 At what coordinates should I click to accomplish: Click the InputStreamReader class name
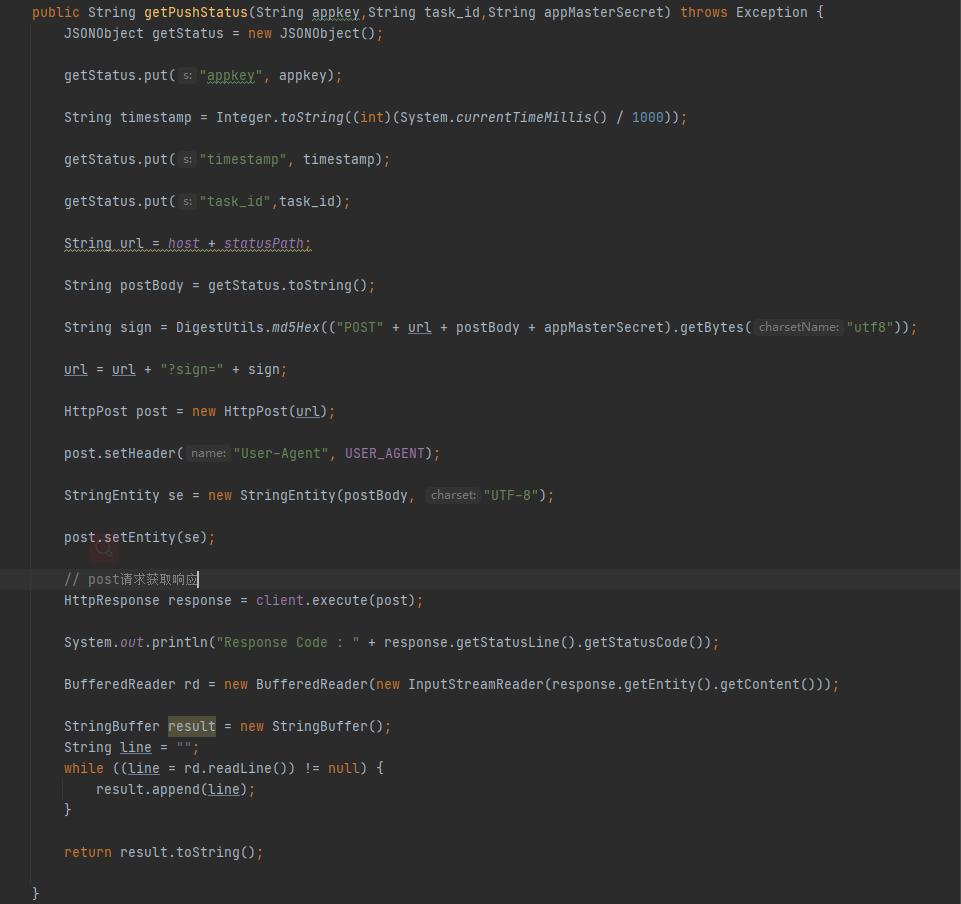476,684
